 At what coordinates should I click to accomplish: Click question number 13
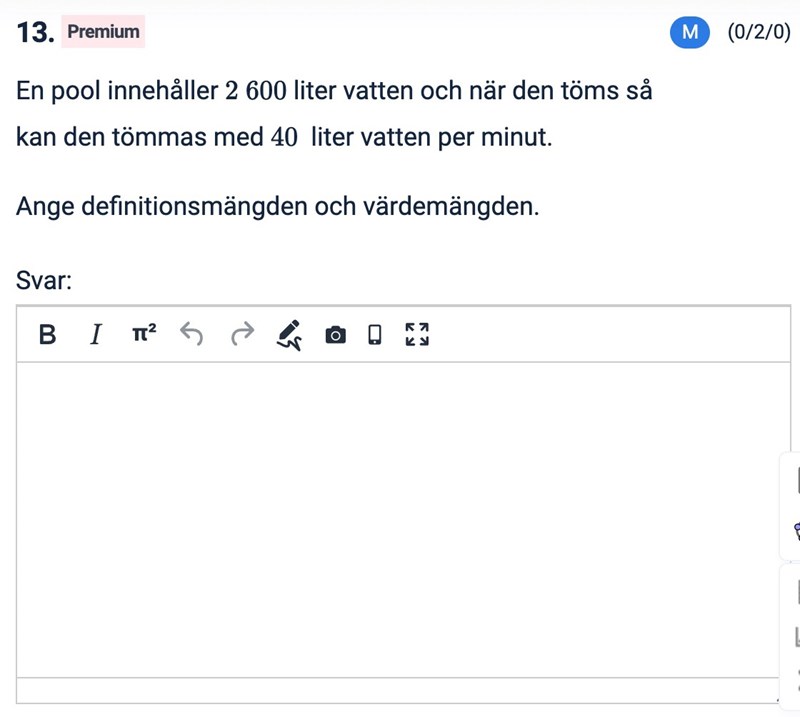(x=34, y=32)
